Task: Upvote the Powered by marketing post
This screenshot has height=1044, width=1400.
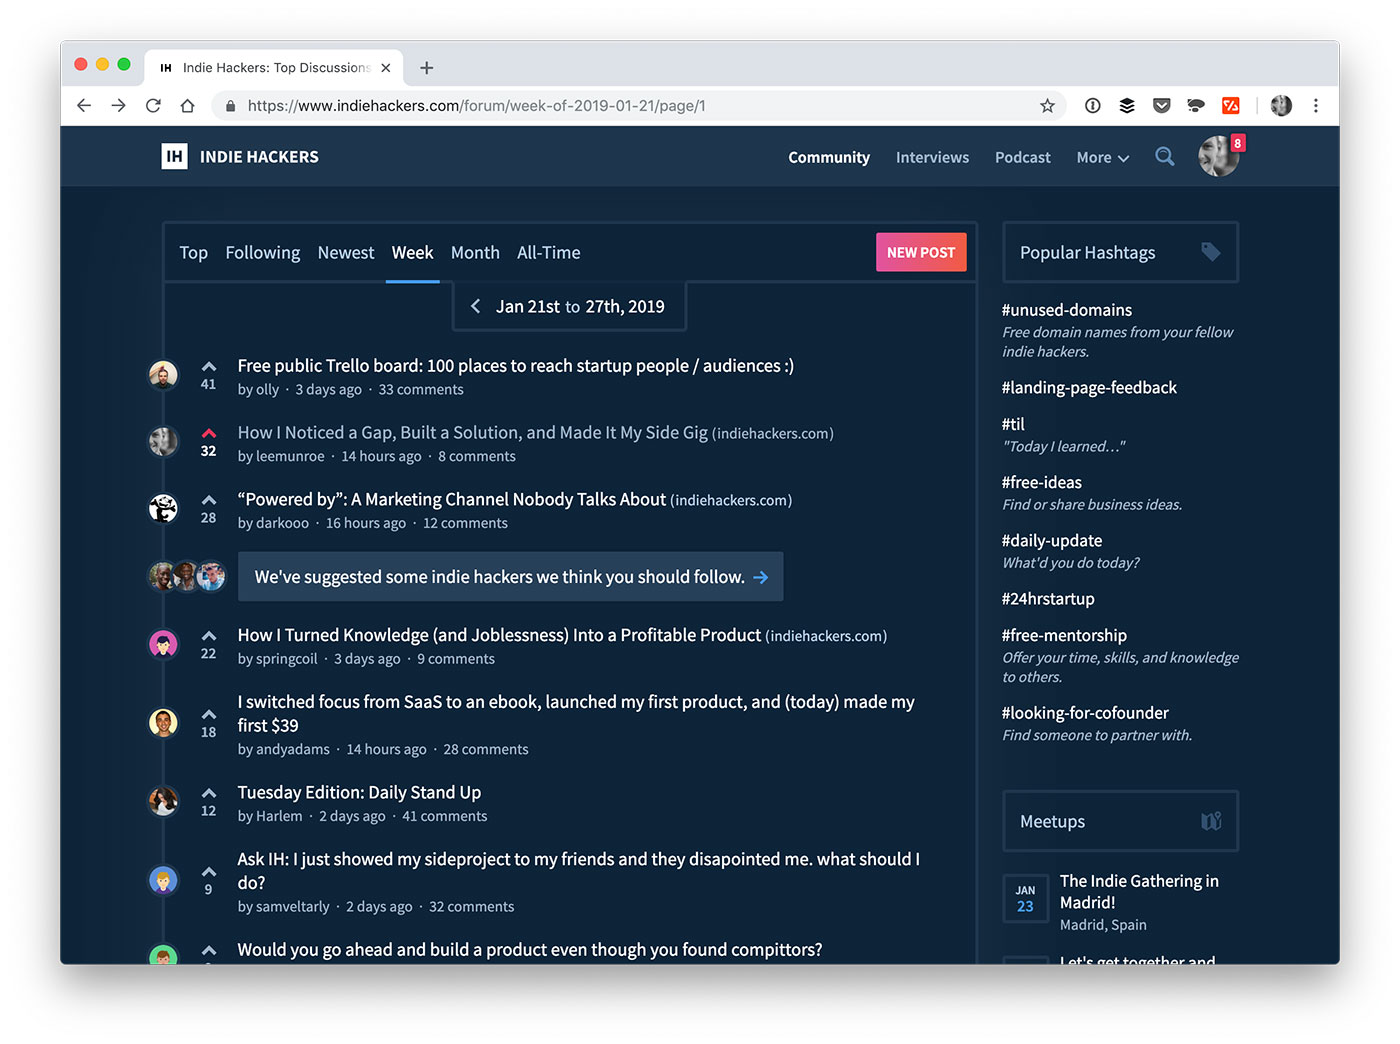Action: coord(208,501)
